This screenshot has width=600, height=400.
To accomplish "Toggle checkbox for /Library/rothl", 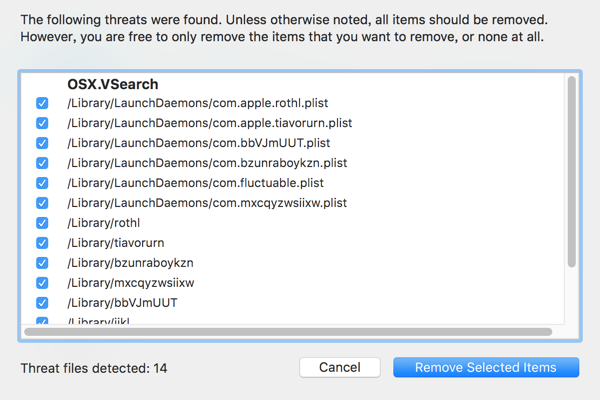I will click(42, 223).
